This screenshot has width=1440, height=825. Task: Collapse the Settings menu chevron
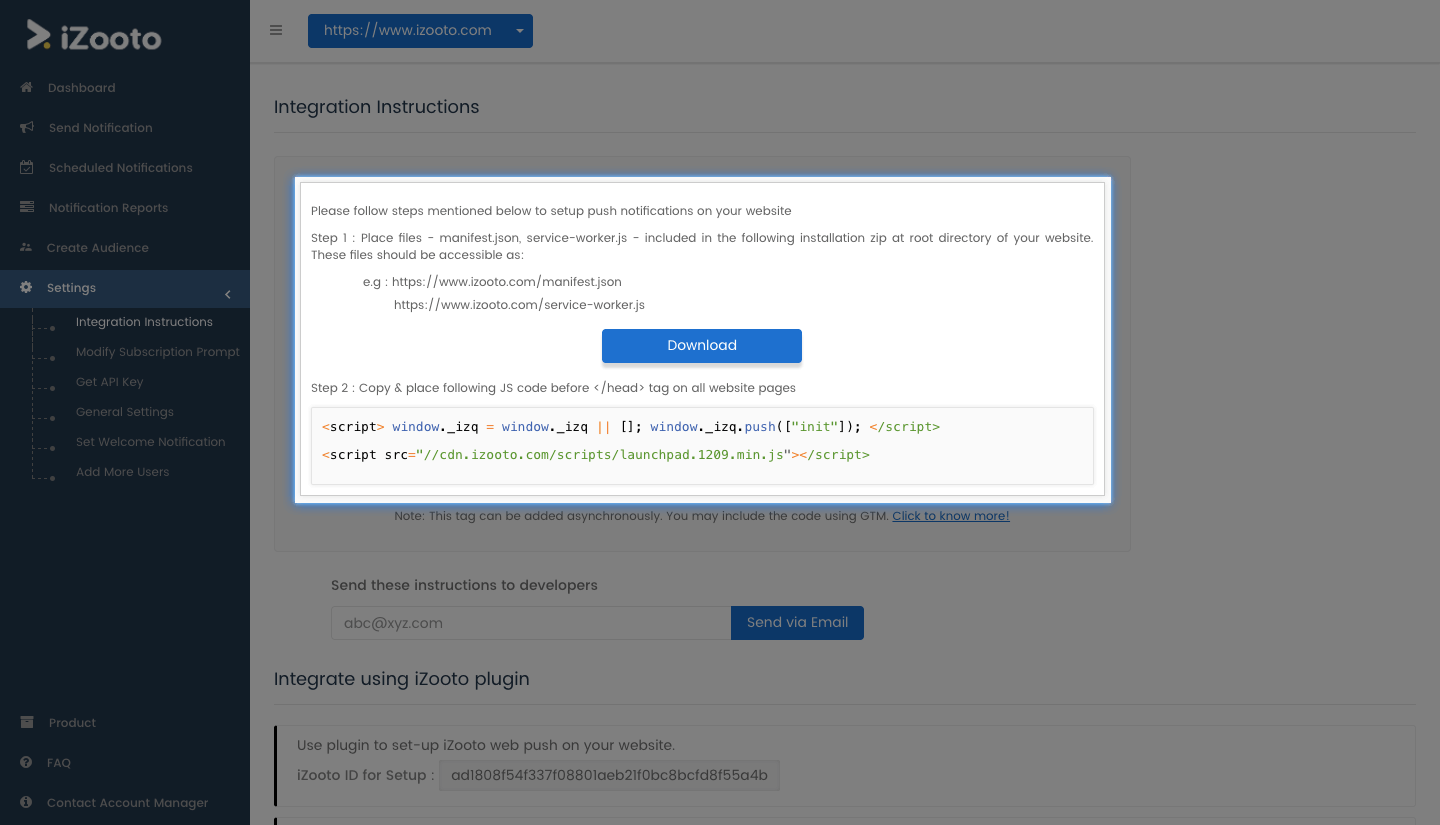[x=228, y=294]
